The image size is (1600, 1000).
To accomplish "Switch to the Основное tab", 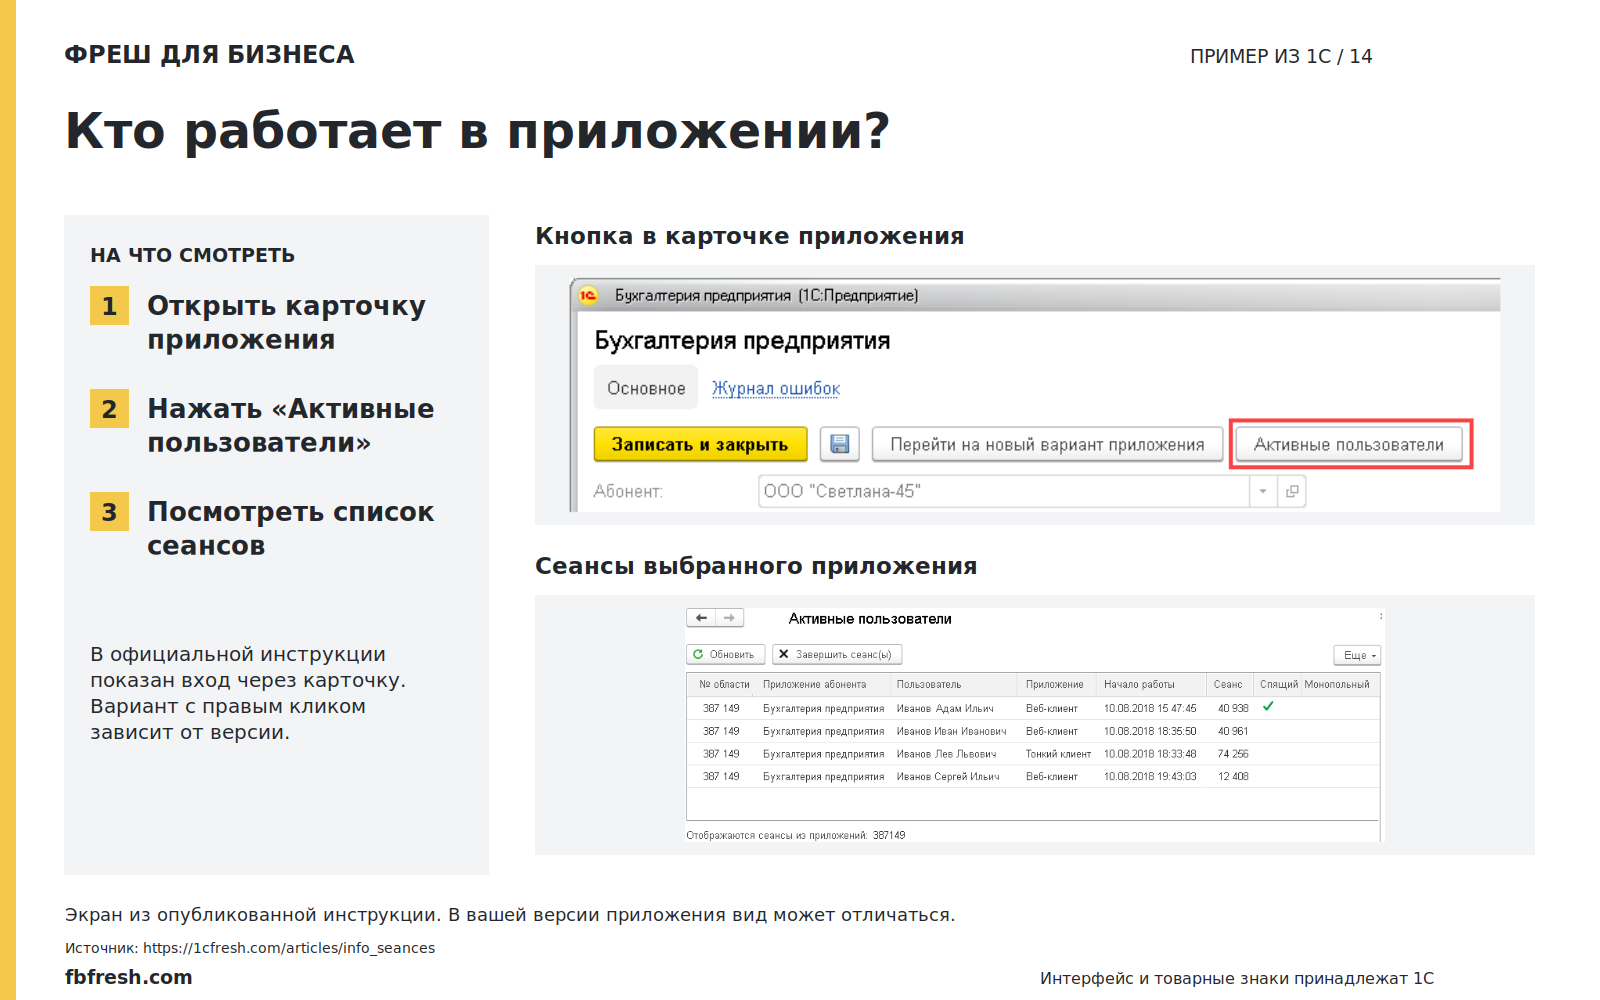I will click(x=646, y=388).
